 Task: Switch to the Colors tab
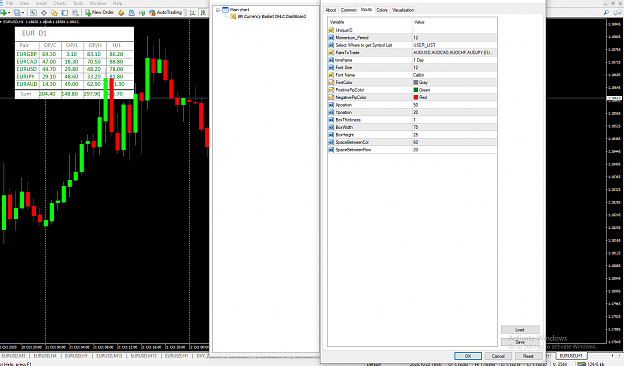(x=382, y=10)
